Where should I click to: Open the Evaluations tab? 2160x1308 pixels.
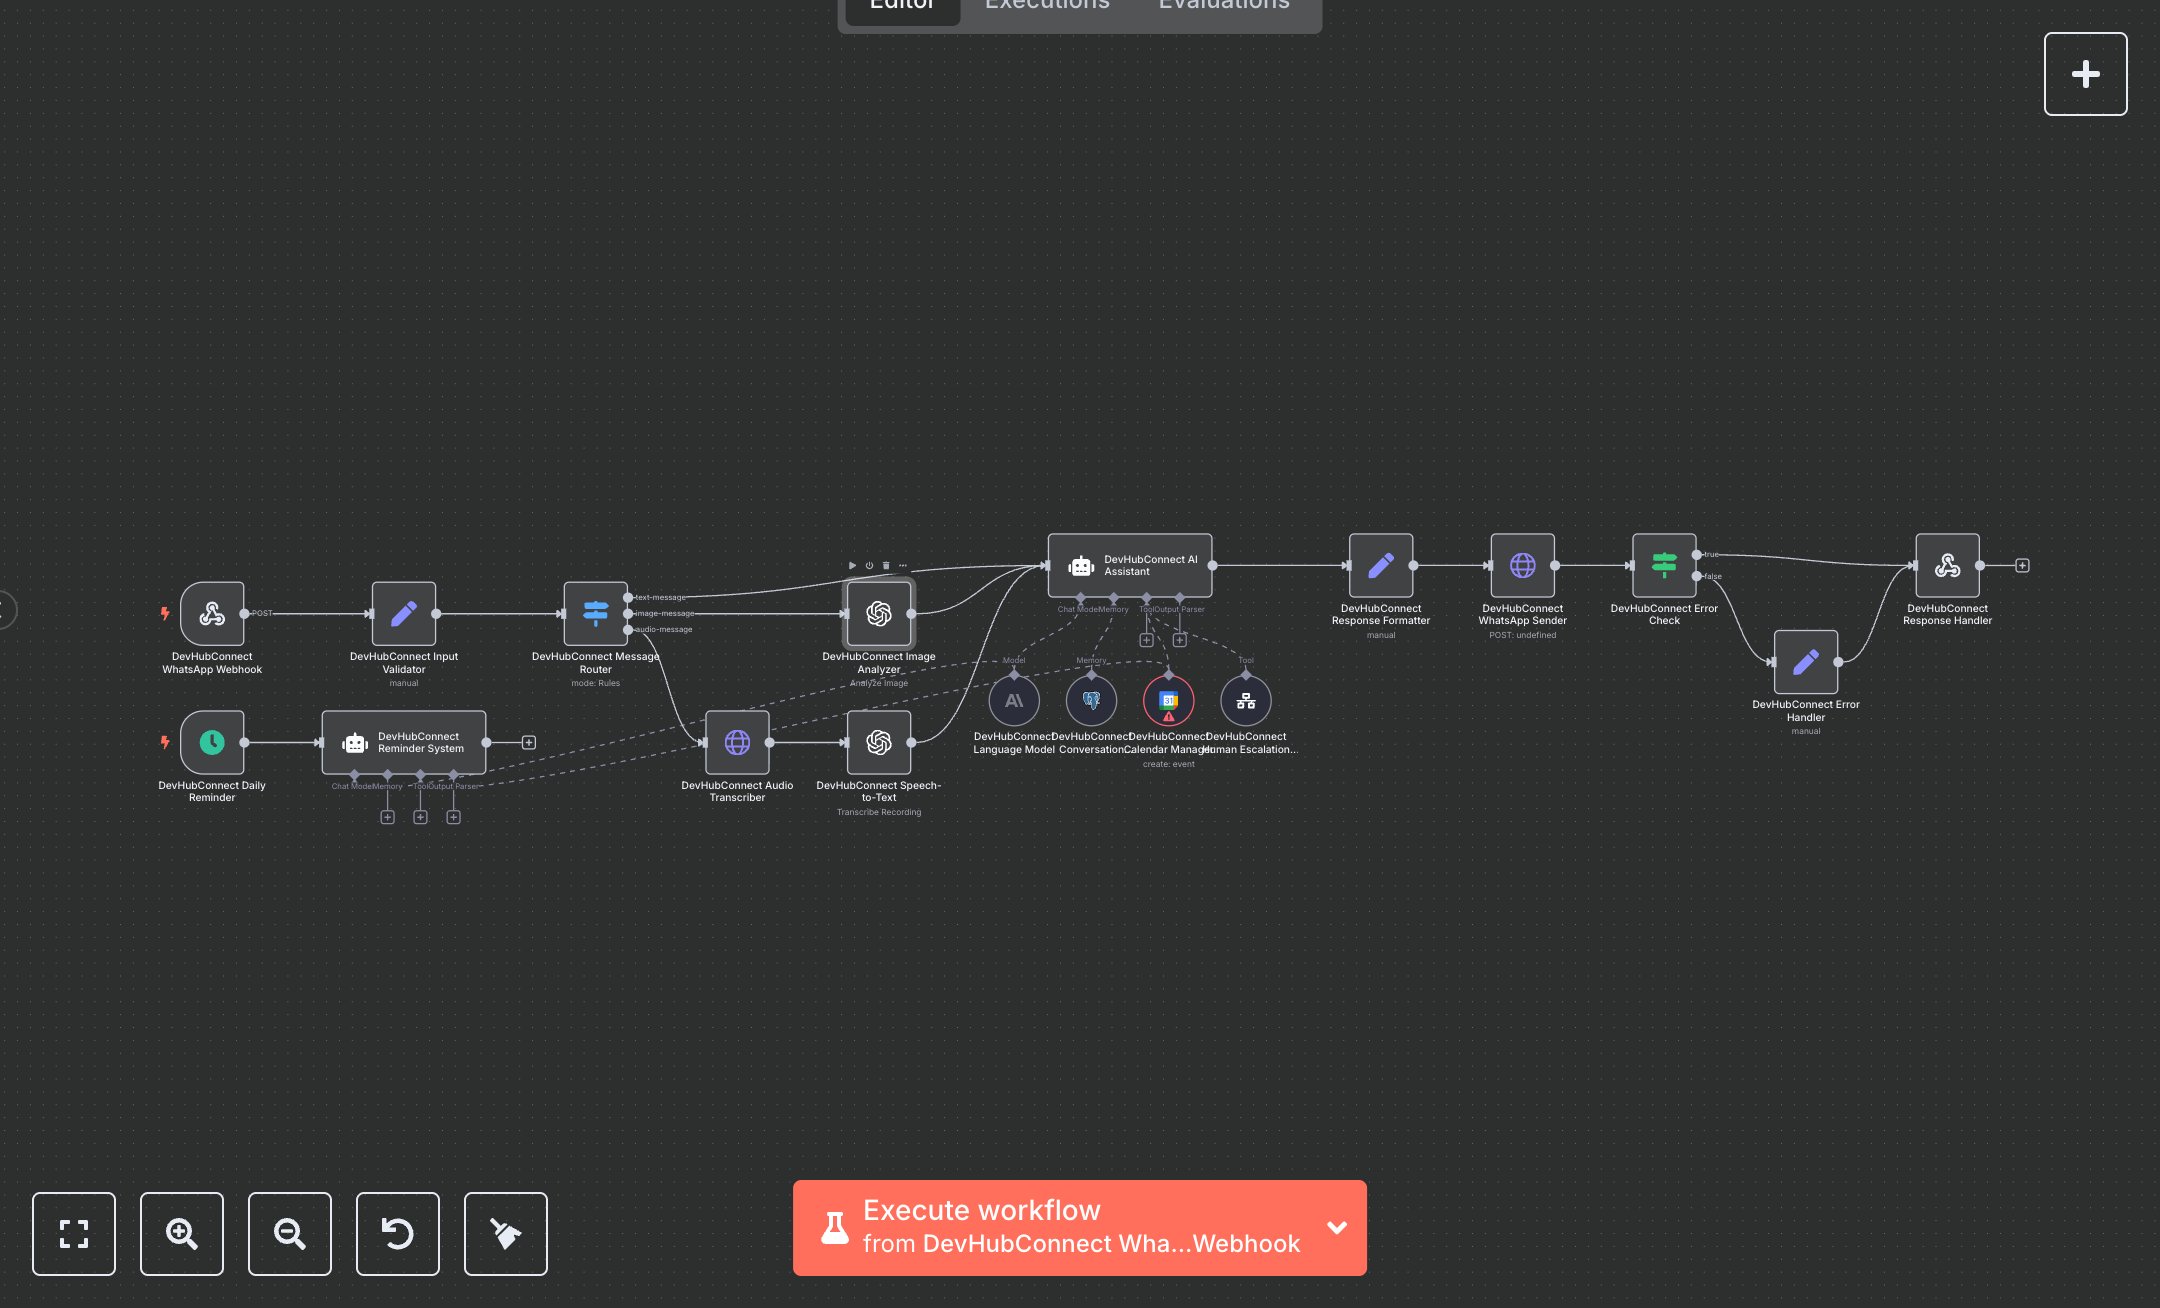click(x=1223, y=6)
